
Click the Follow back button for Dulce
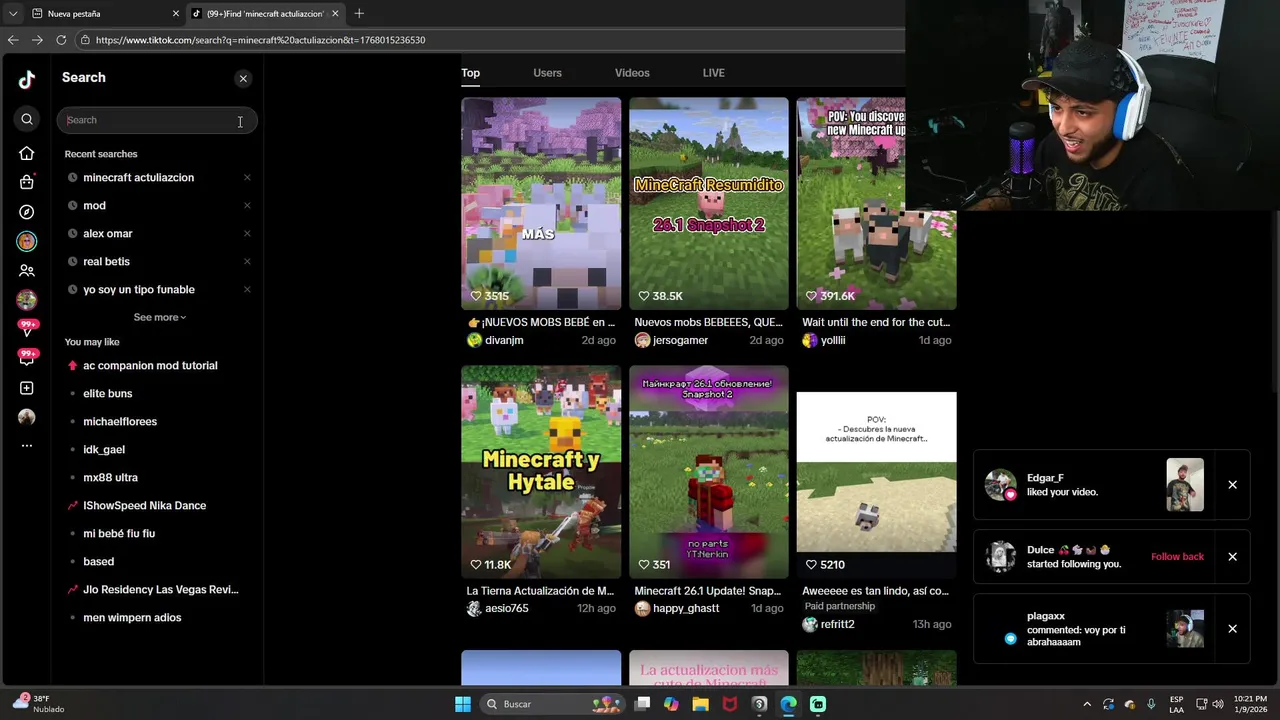(1177, 557)
